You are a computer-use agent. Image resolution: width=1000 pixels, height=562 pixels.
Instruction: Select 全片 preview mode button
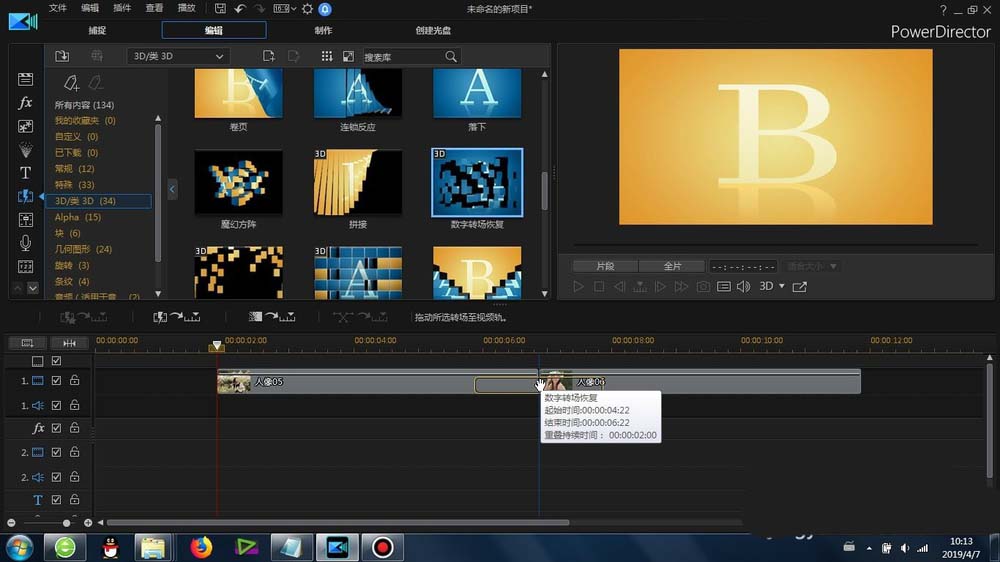point(672,266)
